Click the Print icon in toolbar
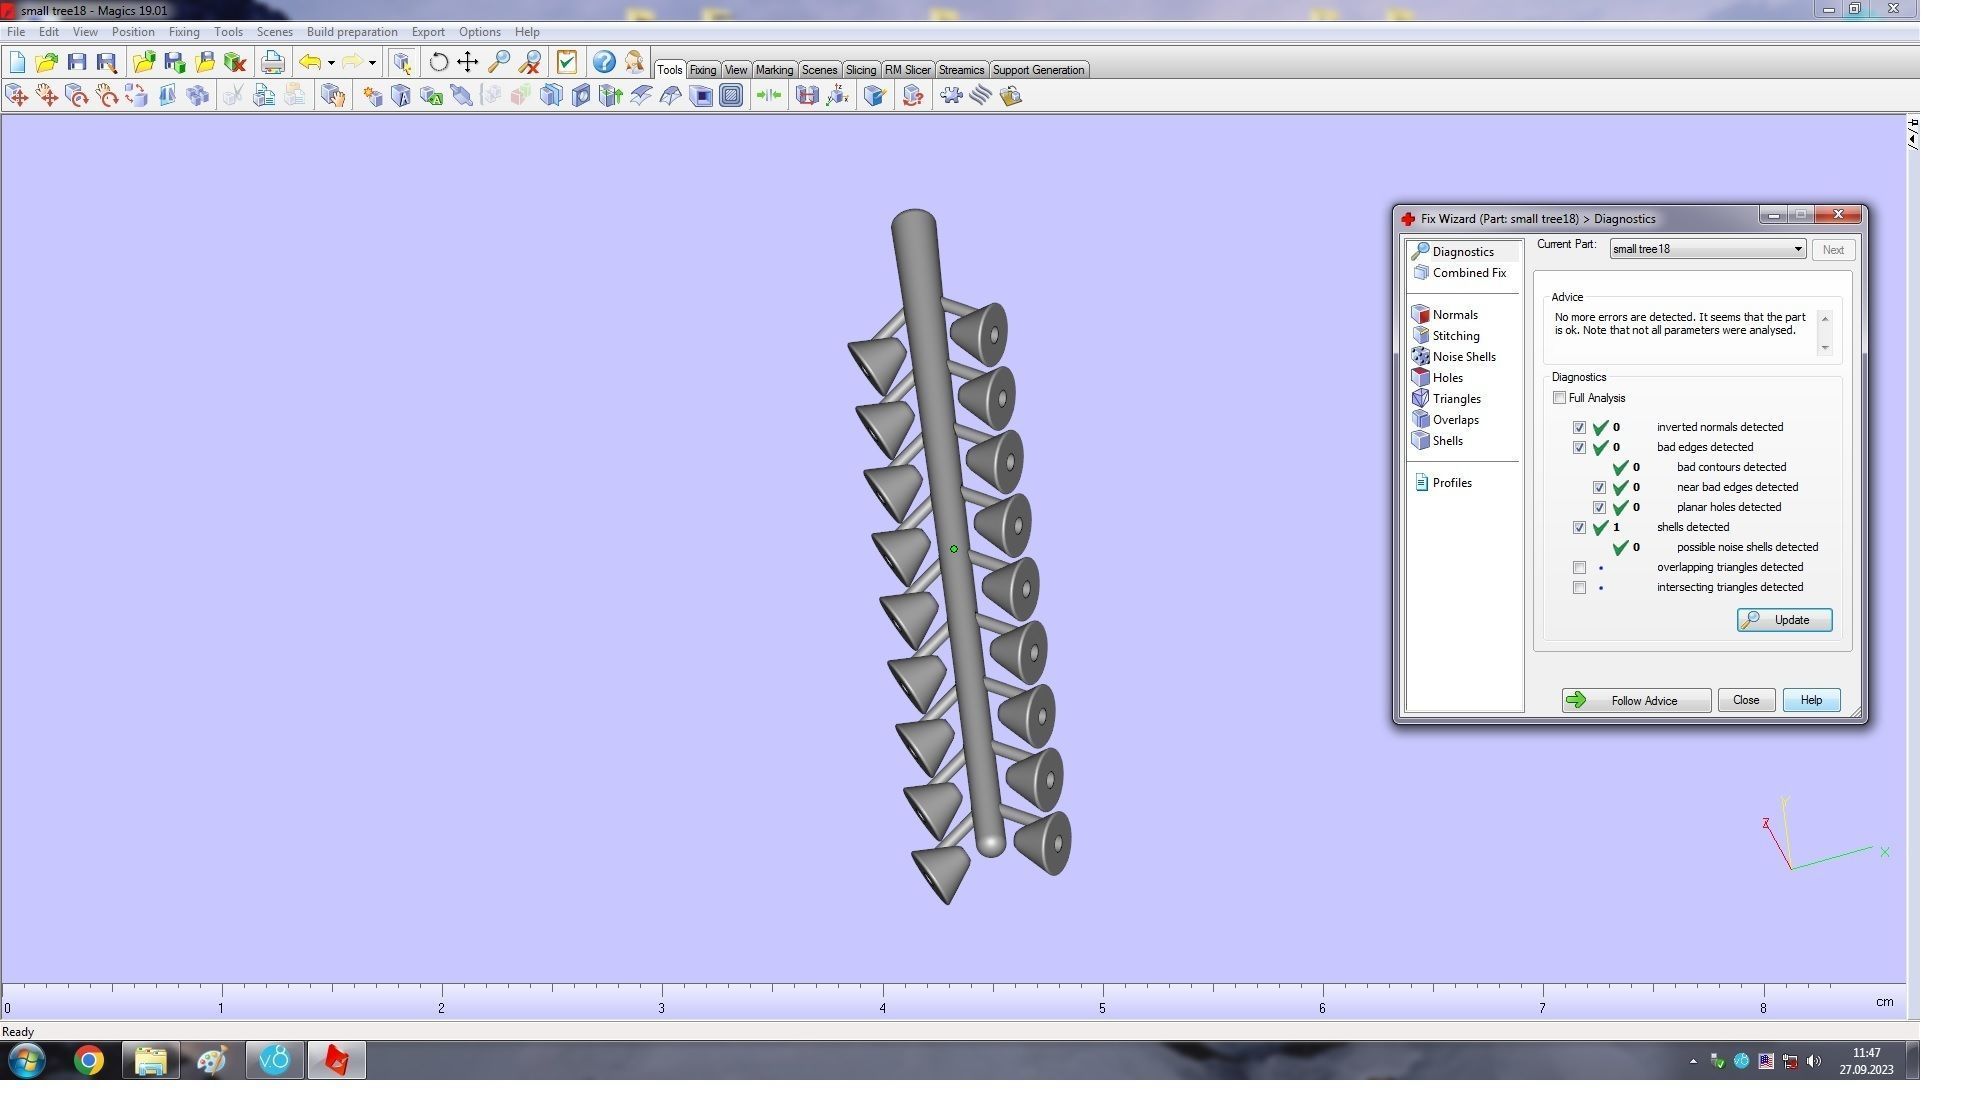 tap(272, 62)
